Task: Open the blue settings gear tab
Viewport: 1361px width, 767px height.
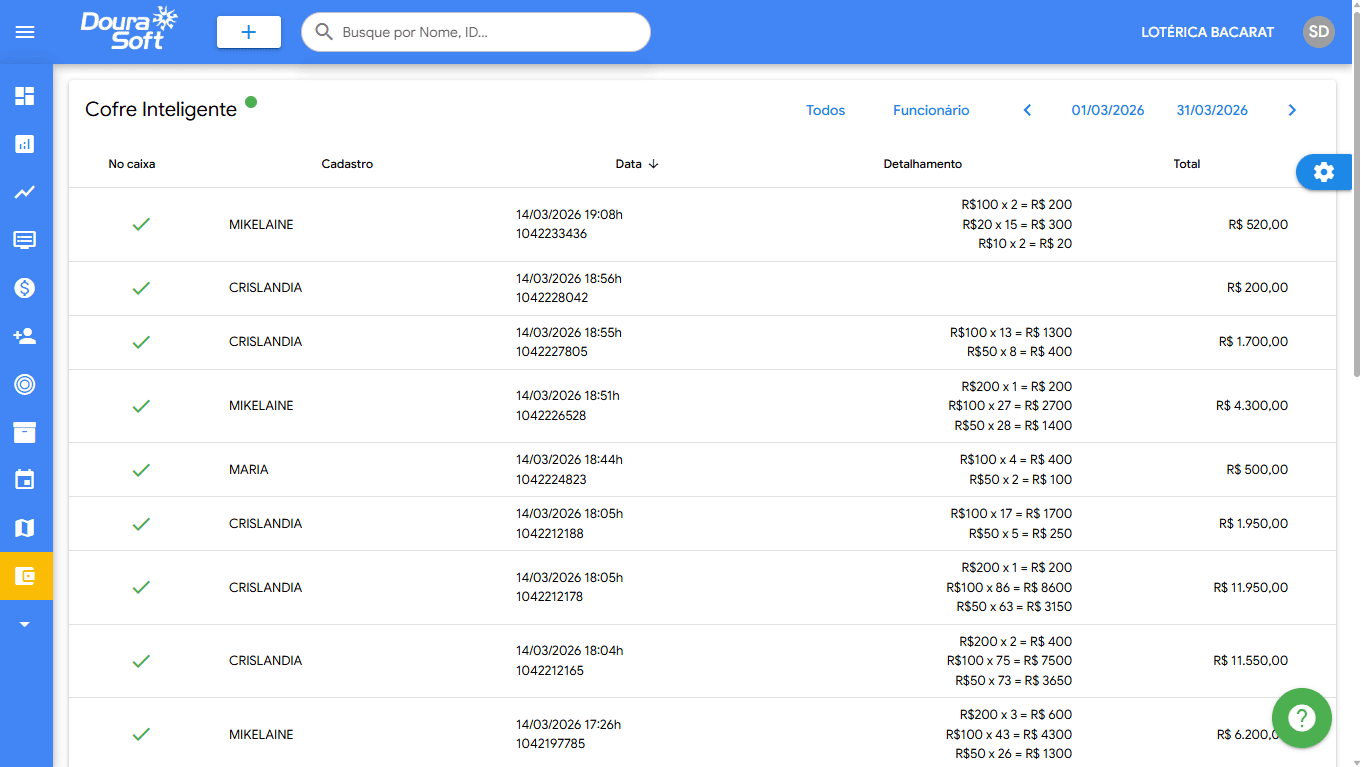Action: (1323, 172)
